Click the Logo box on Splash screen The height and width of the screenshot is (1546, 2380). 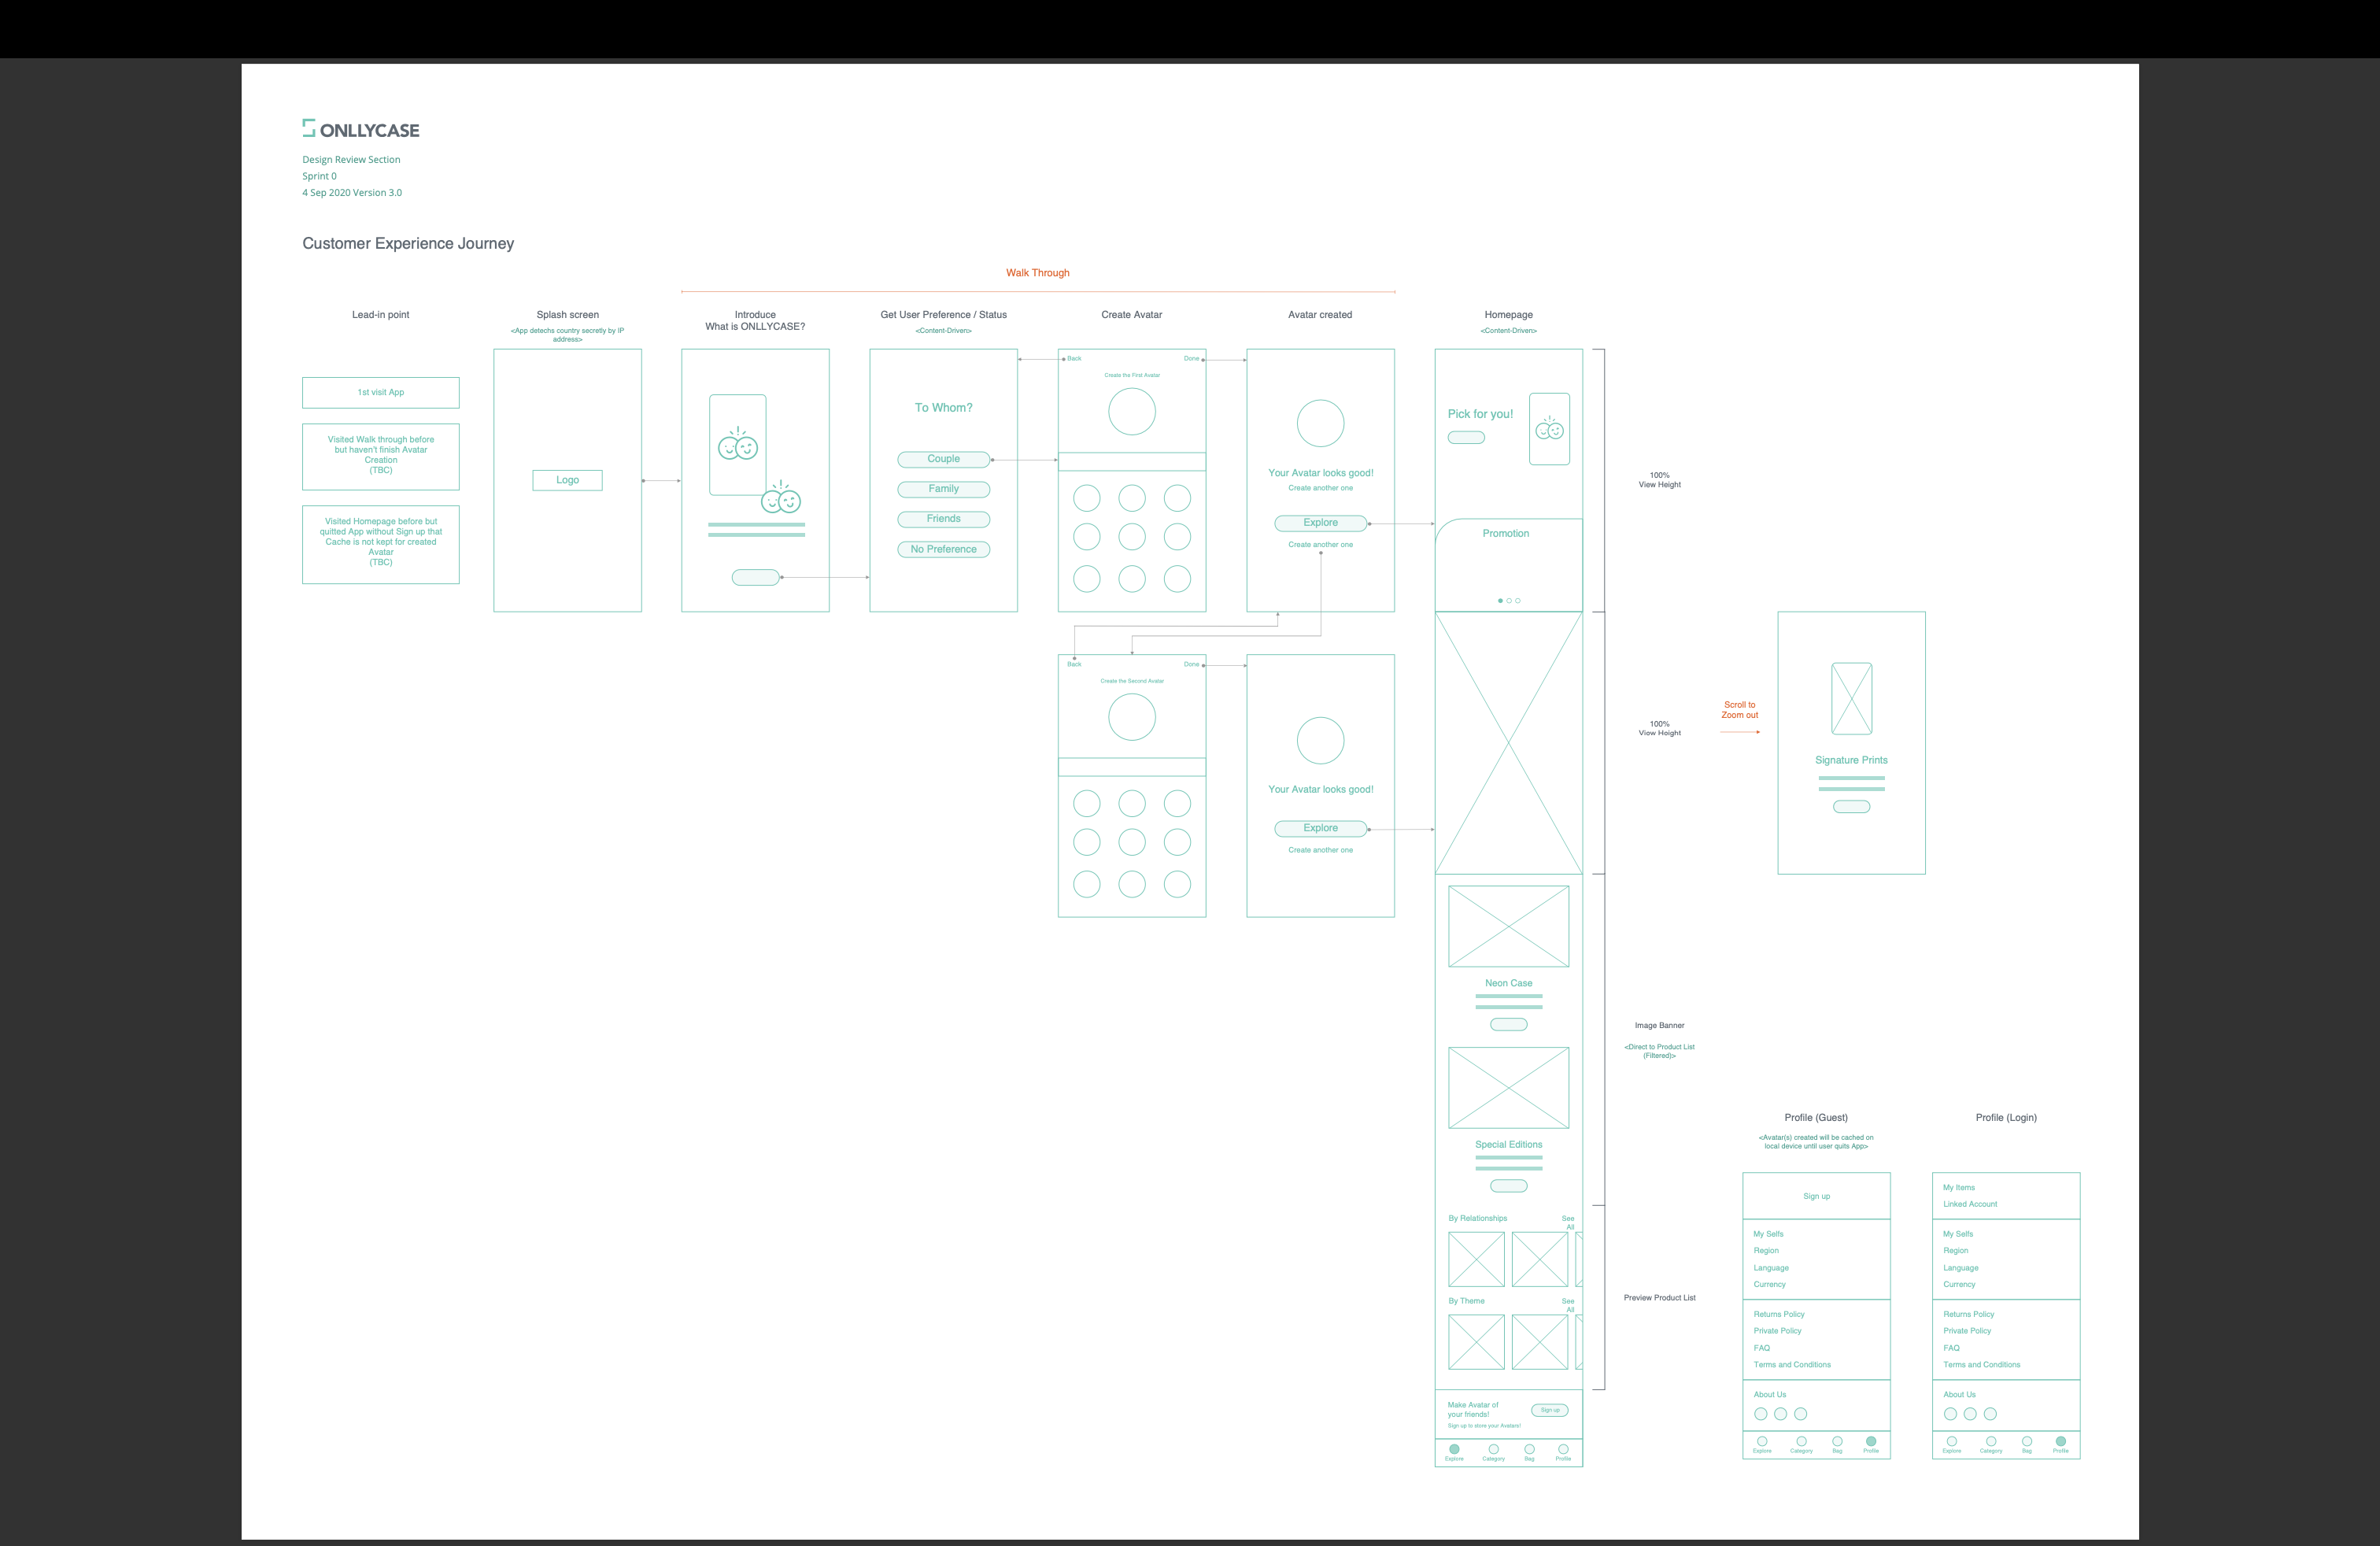567,480
